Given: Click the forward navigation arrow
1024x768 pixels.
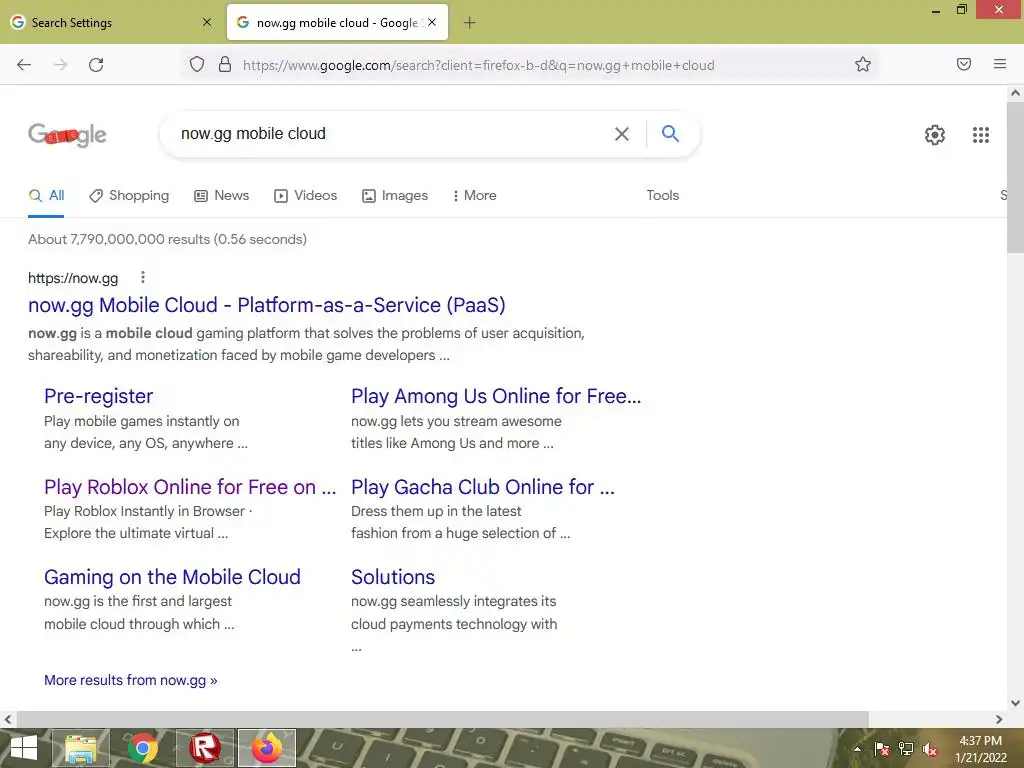Looking at the screenshot, I should click(60, 65).
